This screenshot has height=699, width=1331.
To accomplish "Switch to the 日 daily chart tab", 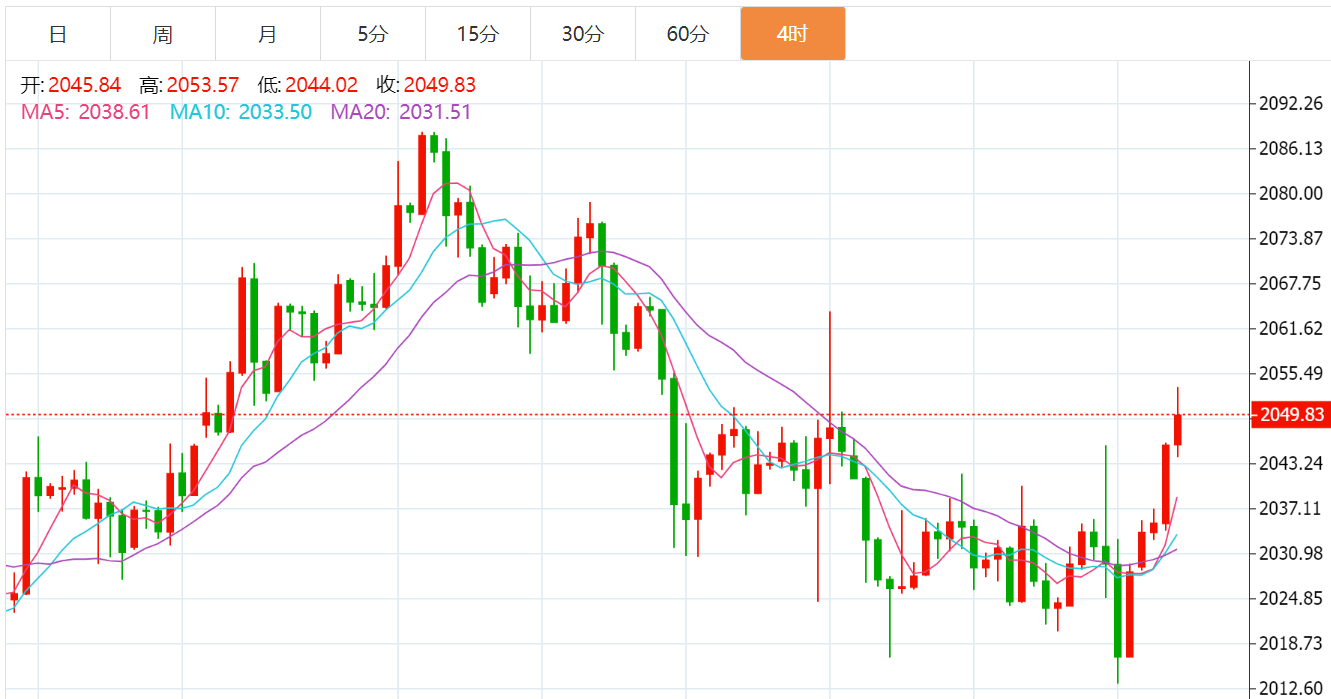I will point(58,34).
